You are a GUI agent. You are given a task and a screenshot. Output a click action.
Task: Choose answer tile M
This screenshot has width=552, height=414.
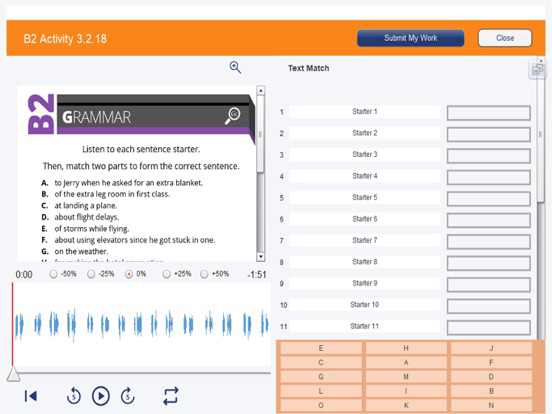click(406, 377)
